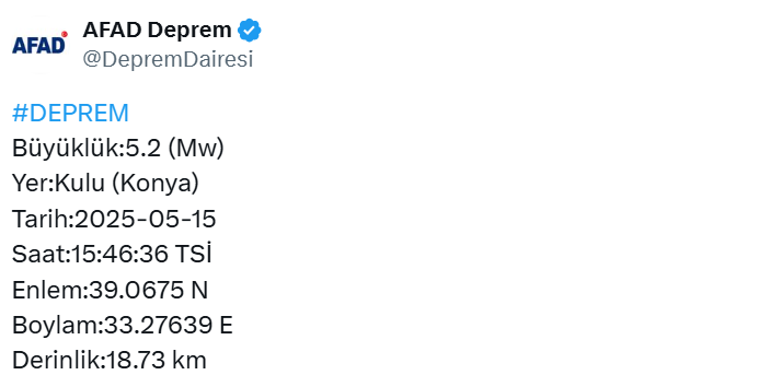Viewport: 770px width, 375px height.
Task: Click the AFAD logo profile picture
Action: point(40,44)
